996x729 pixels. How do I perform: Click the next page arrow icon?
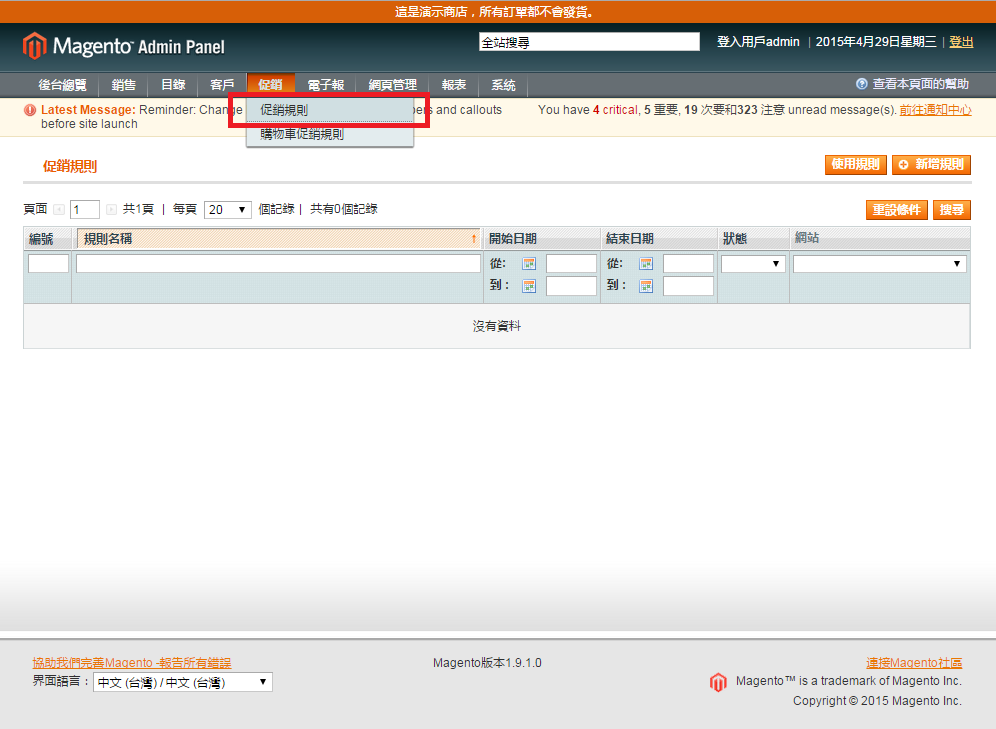(x=111, y=210)
